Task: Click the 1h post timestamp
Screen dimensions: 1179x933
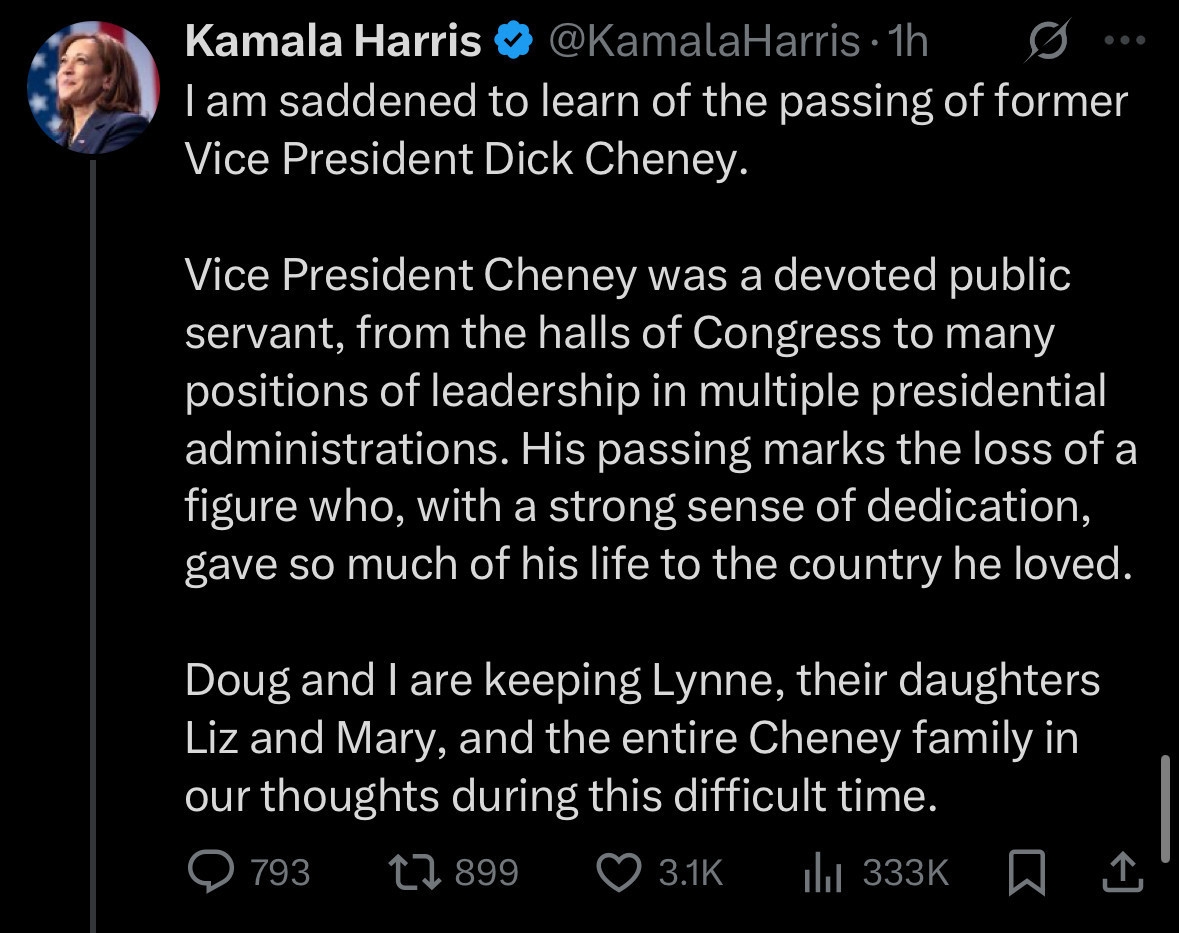Action: [x=910, y=42]
